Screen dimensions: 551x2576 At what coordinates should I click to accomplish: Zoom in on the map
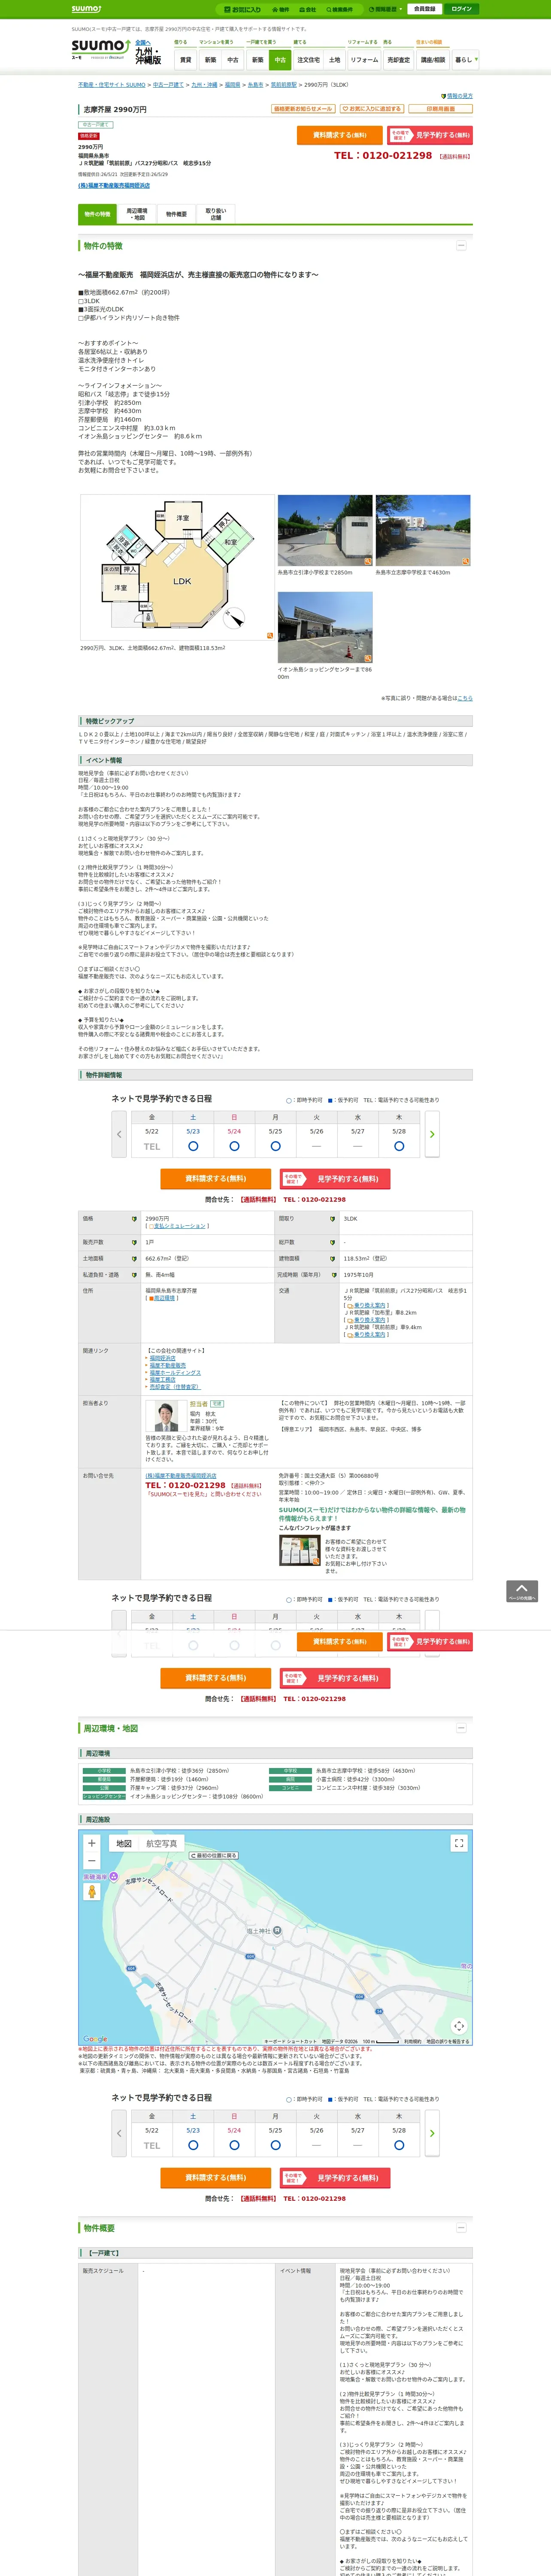coord(92,1843)
